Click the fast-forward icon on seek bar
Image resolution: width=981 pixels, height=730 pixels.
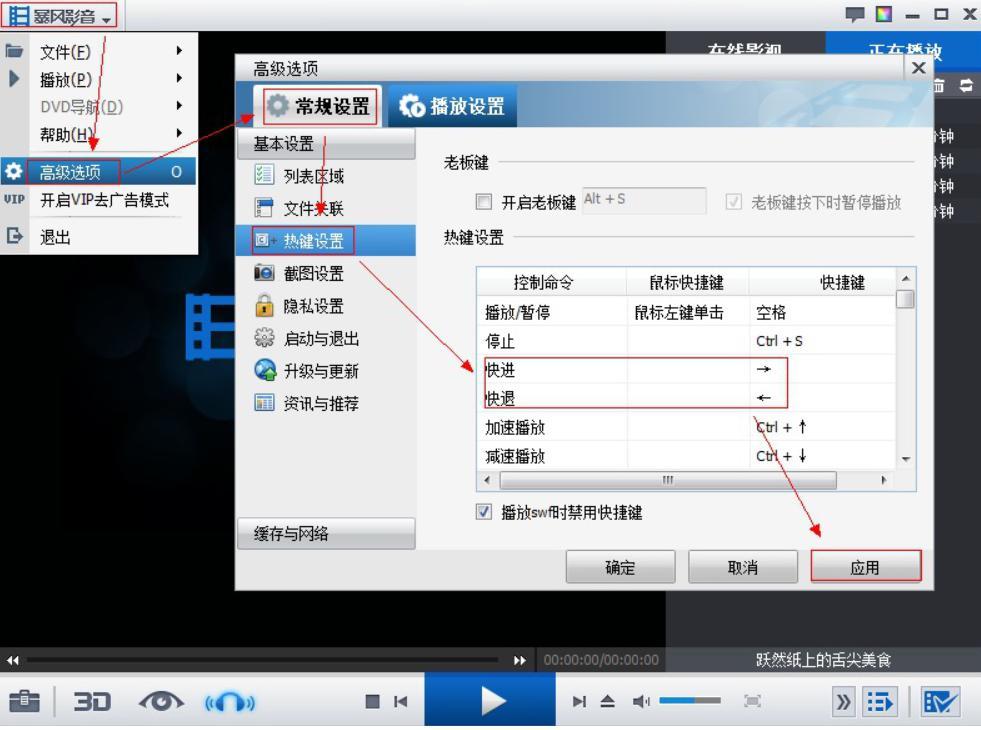click(519, 660)
